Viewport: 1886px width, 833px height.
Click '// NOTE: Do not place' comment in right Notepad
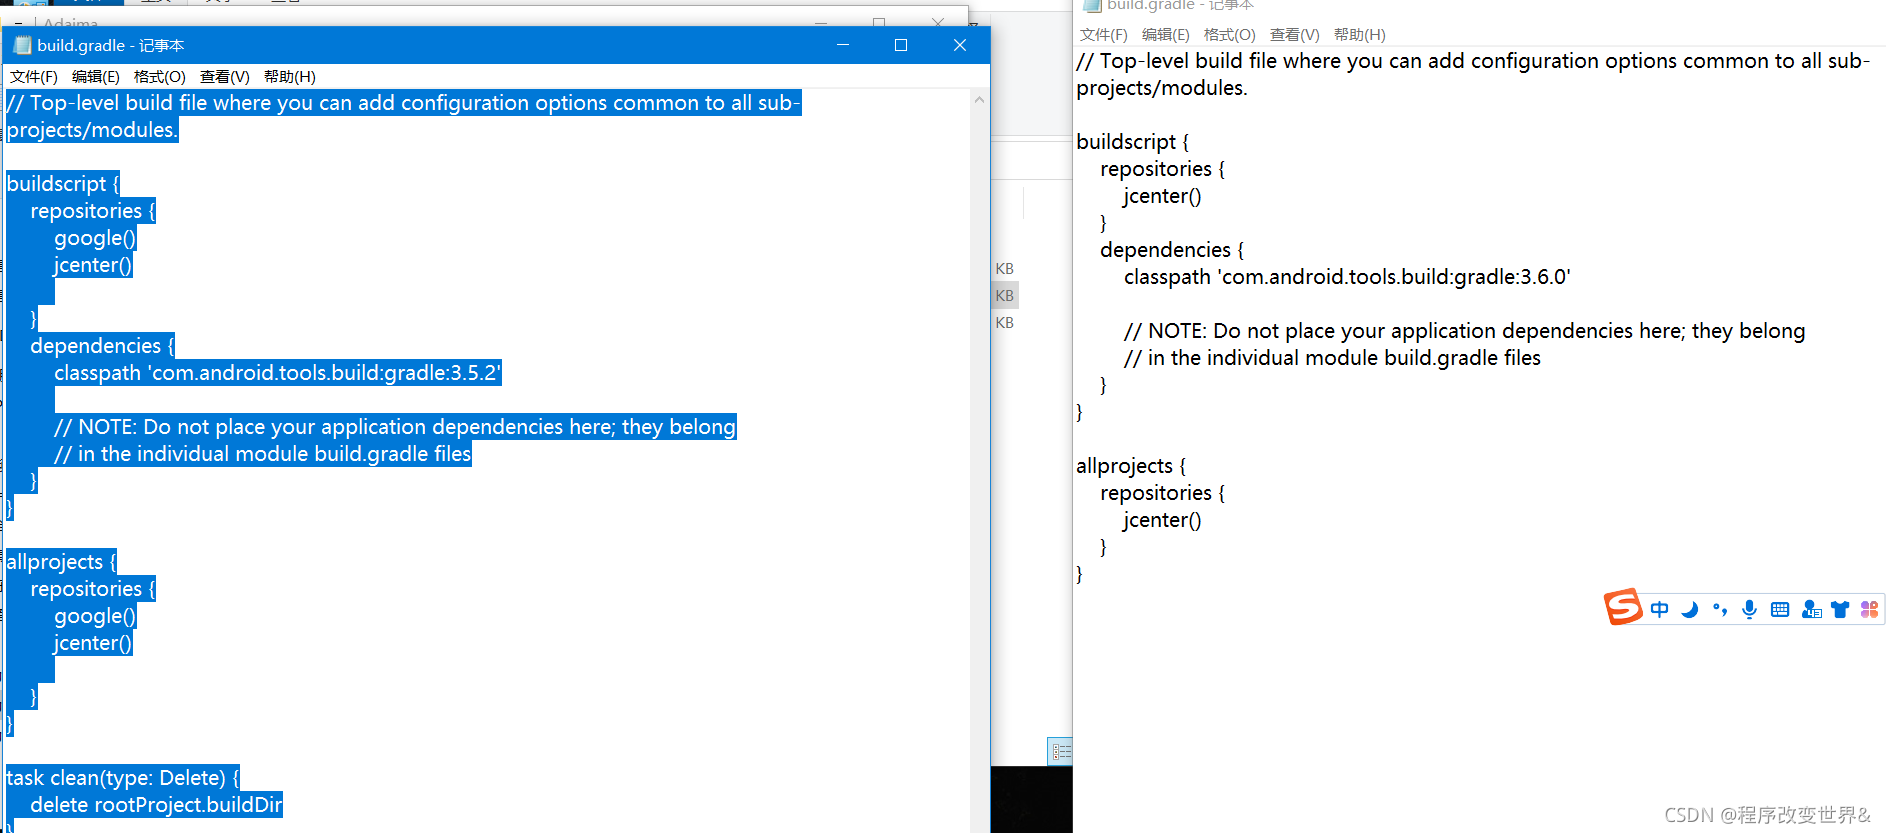point(1465,331)
